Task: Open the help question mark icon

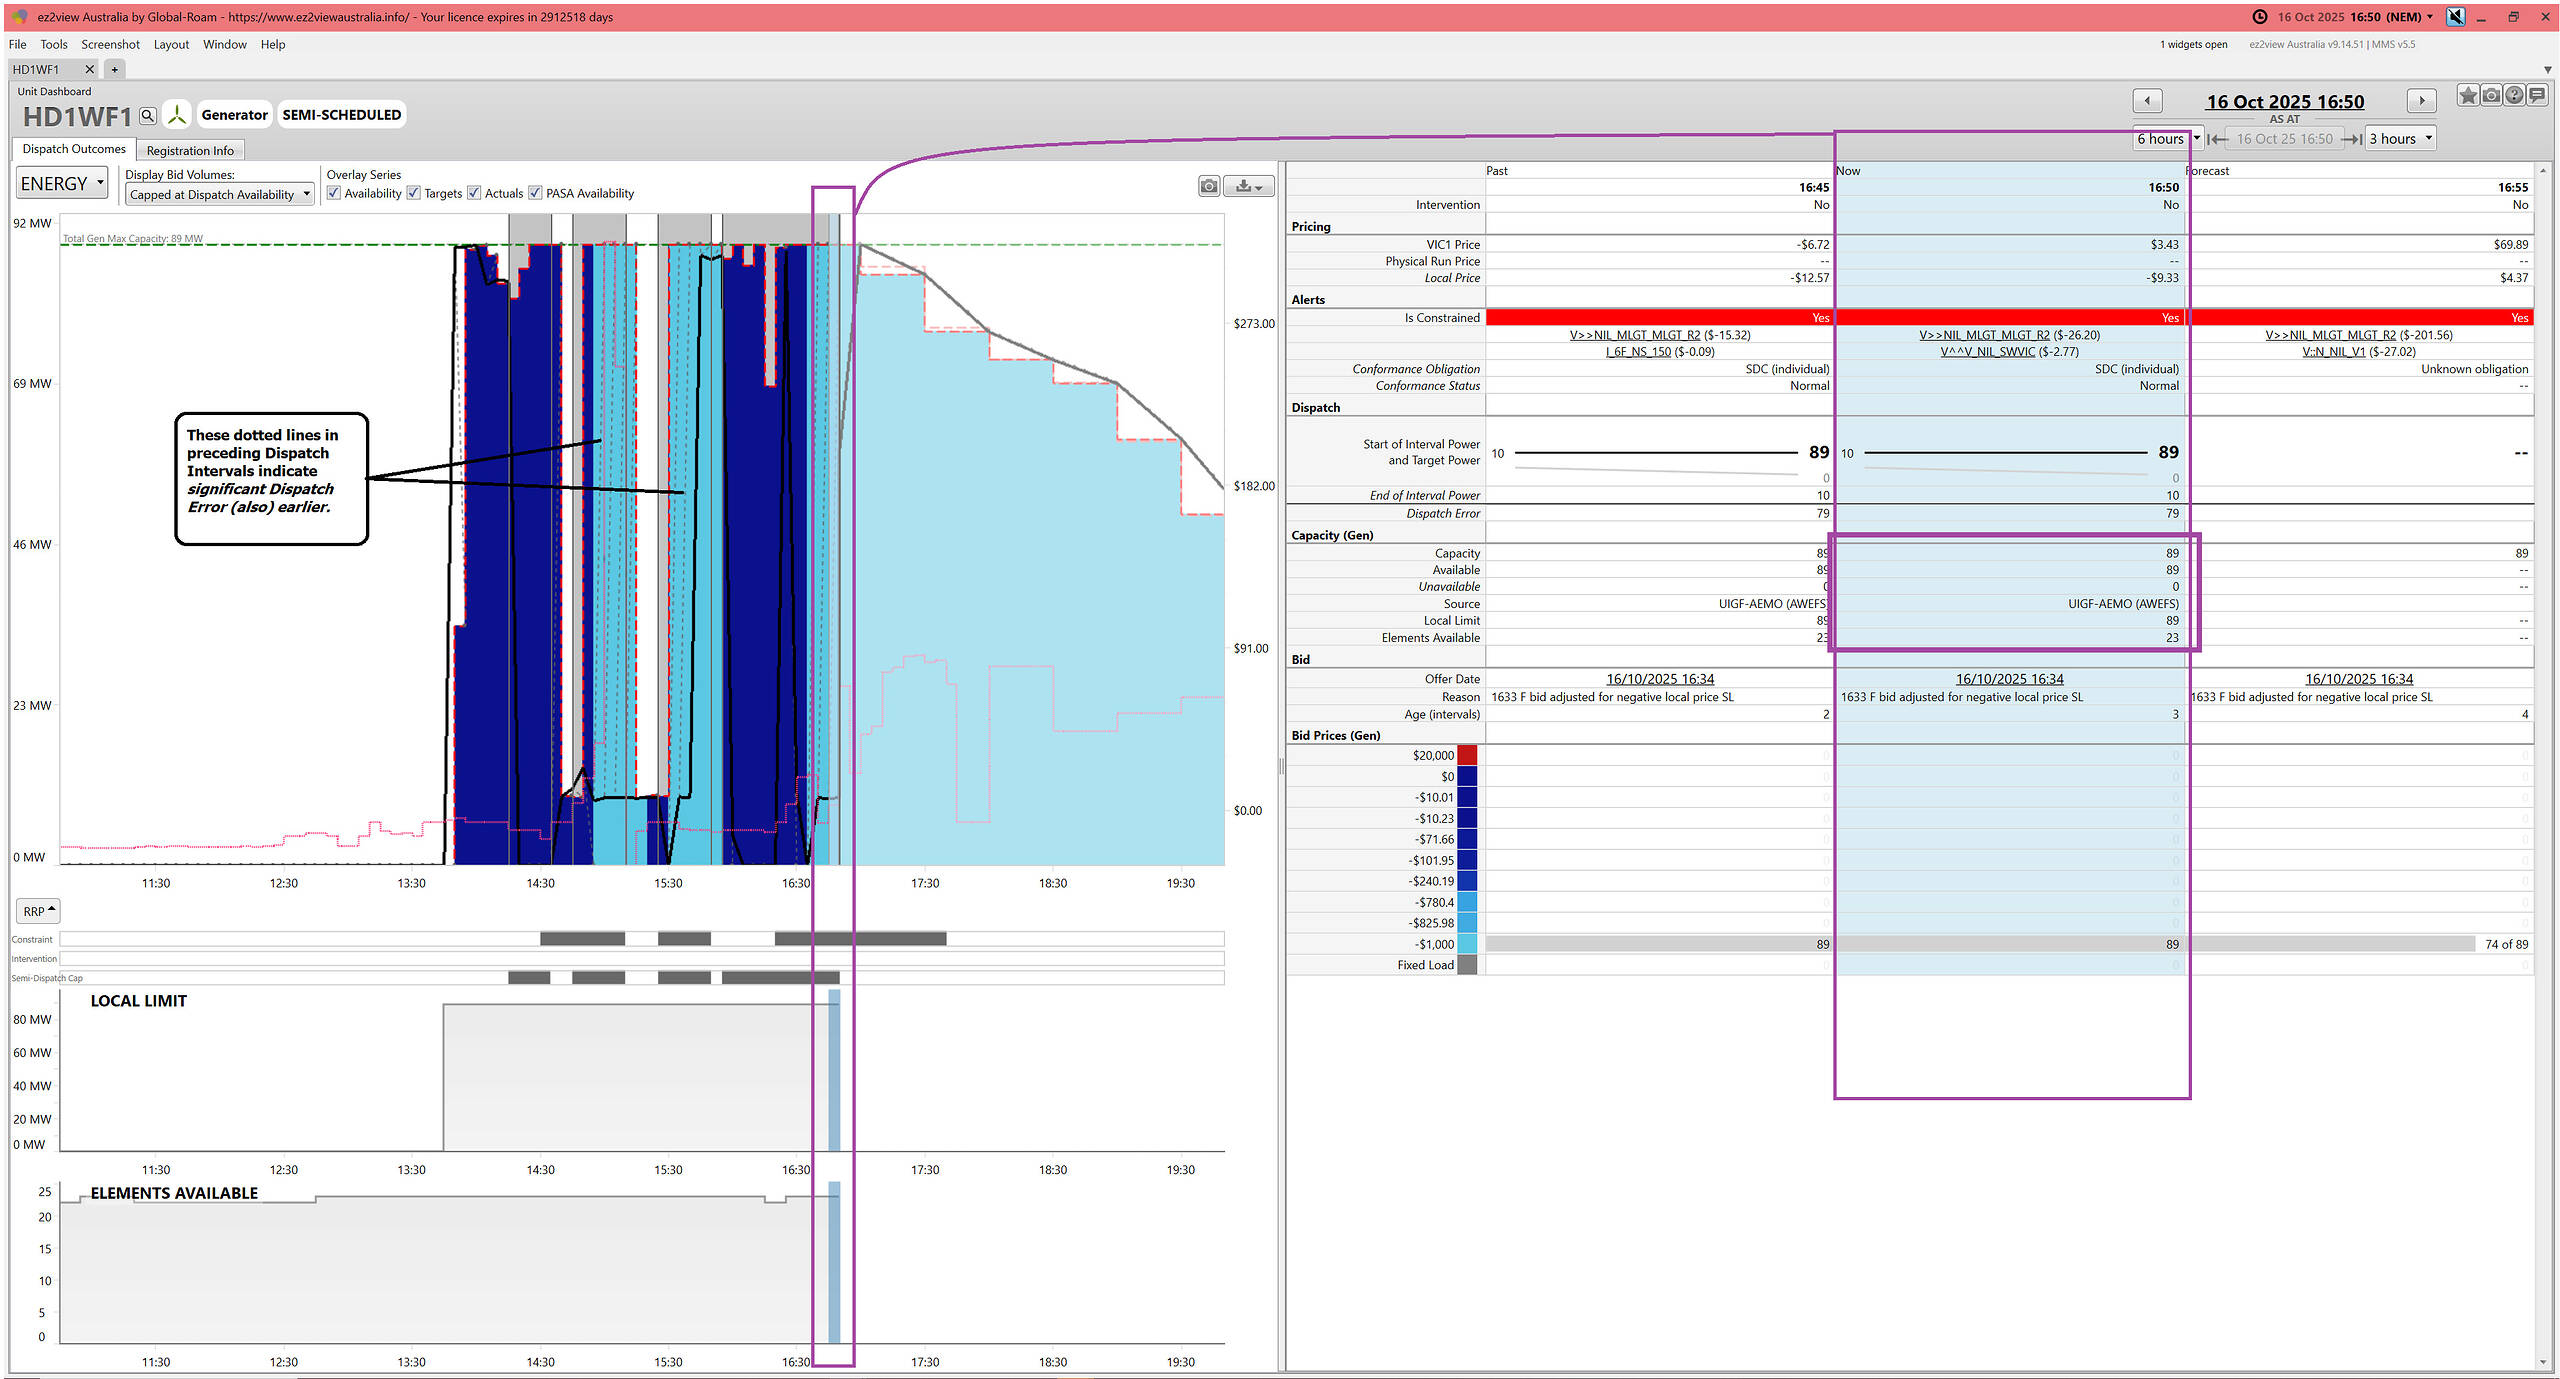Action: pos(2514,96)
